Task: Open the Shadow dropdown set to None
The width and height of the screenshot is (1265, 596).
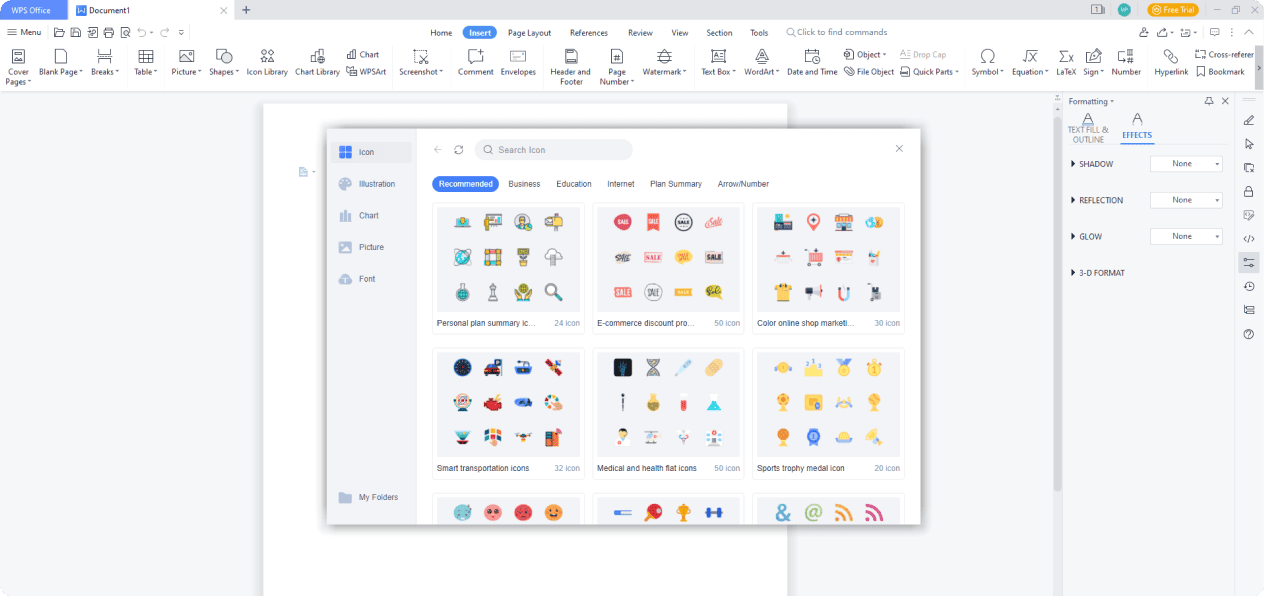Action: click(x=1186, y=164)
